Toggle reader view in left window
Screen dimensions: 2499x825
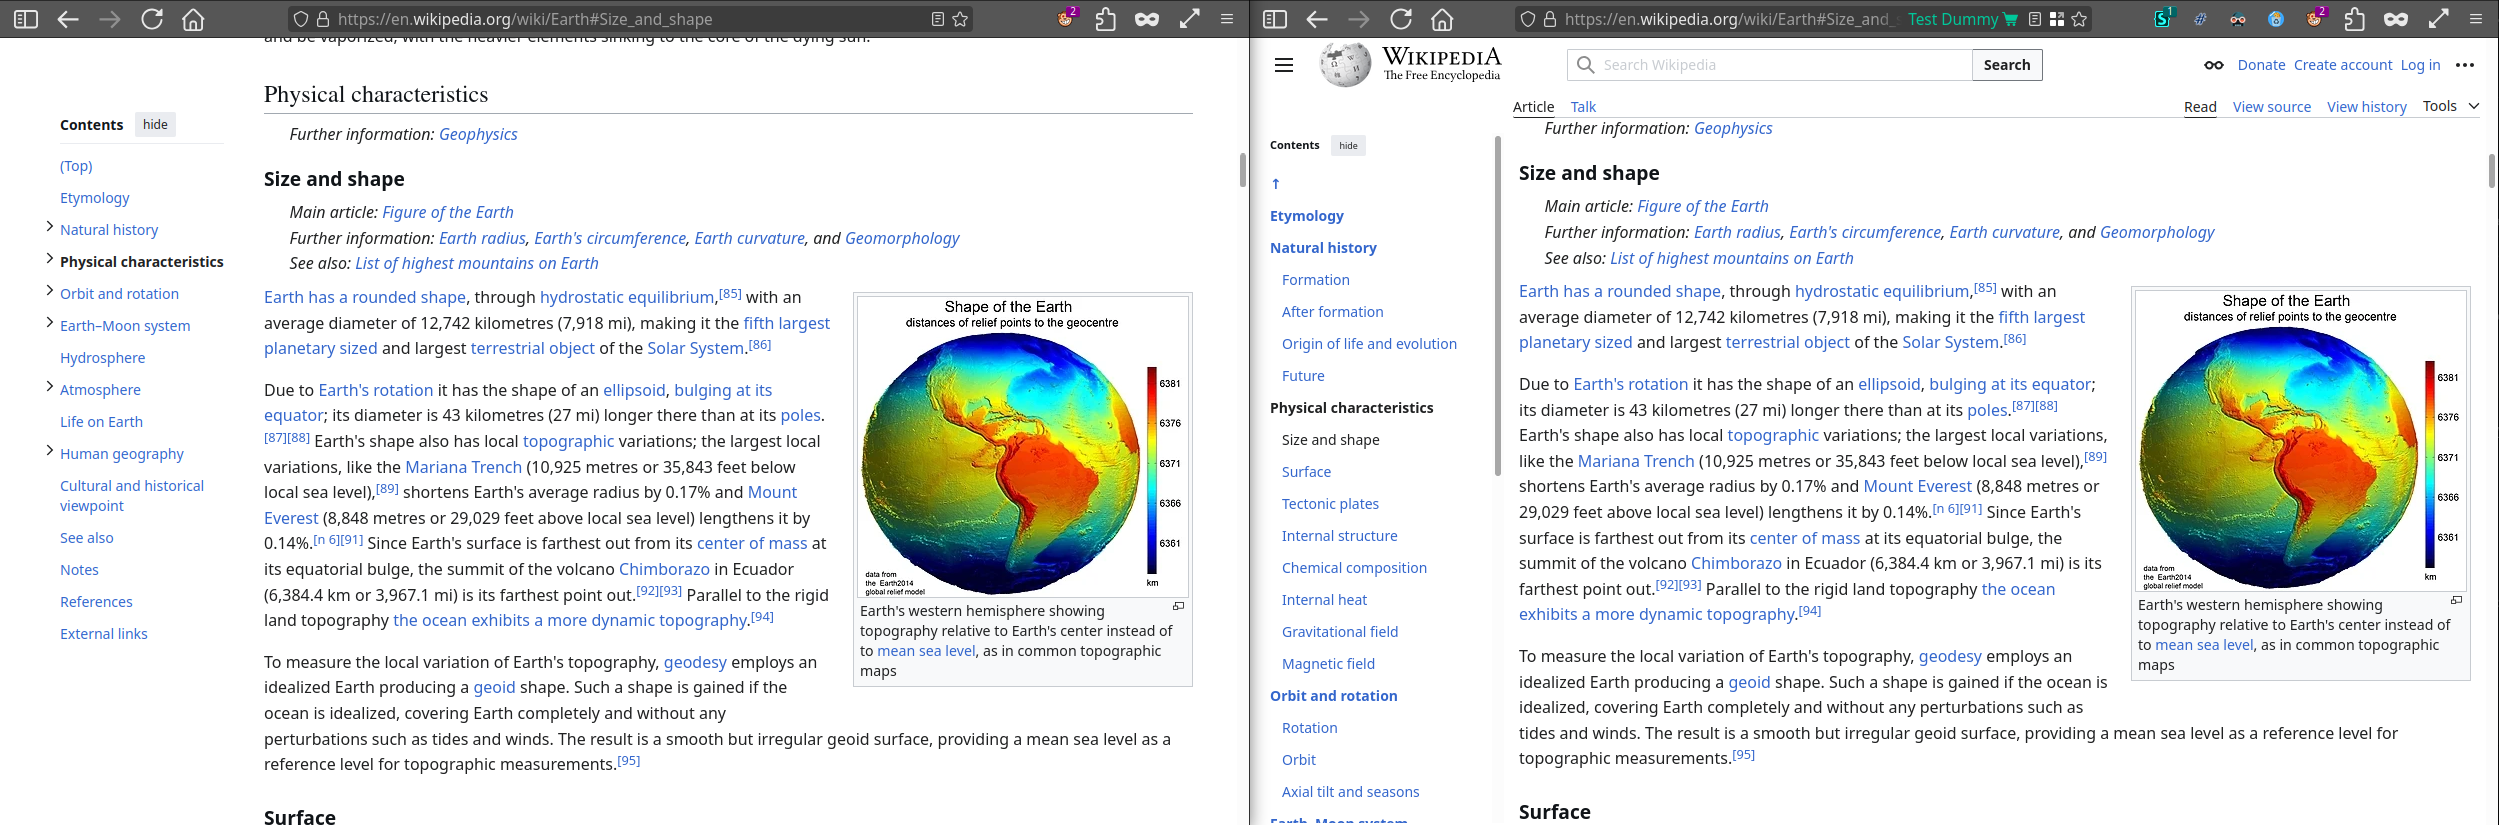coord(937,19)
